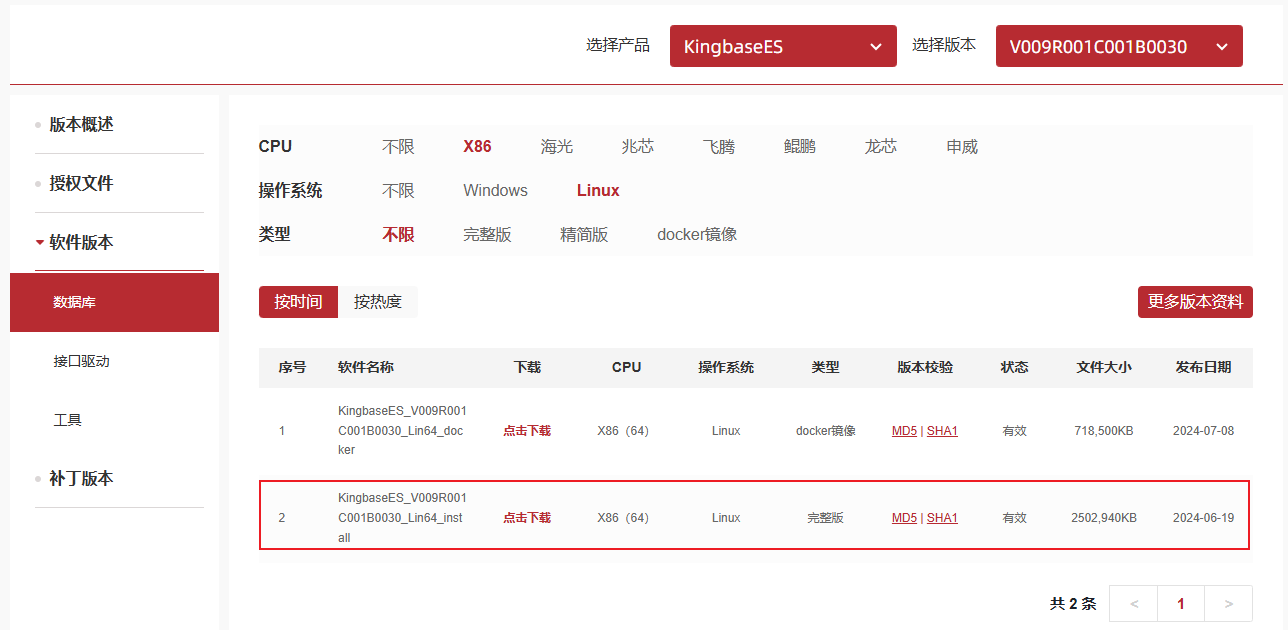
Task: Click 文件大小 column header
Action: click(1104, 367)
